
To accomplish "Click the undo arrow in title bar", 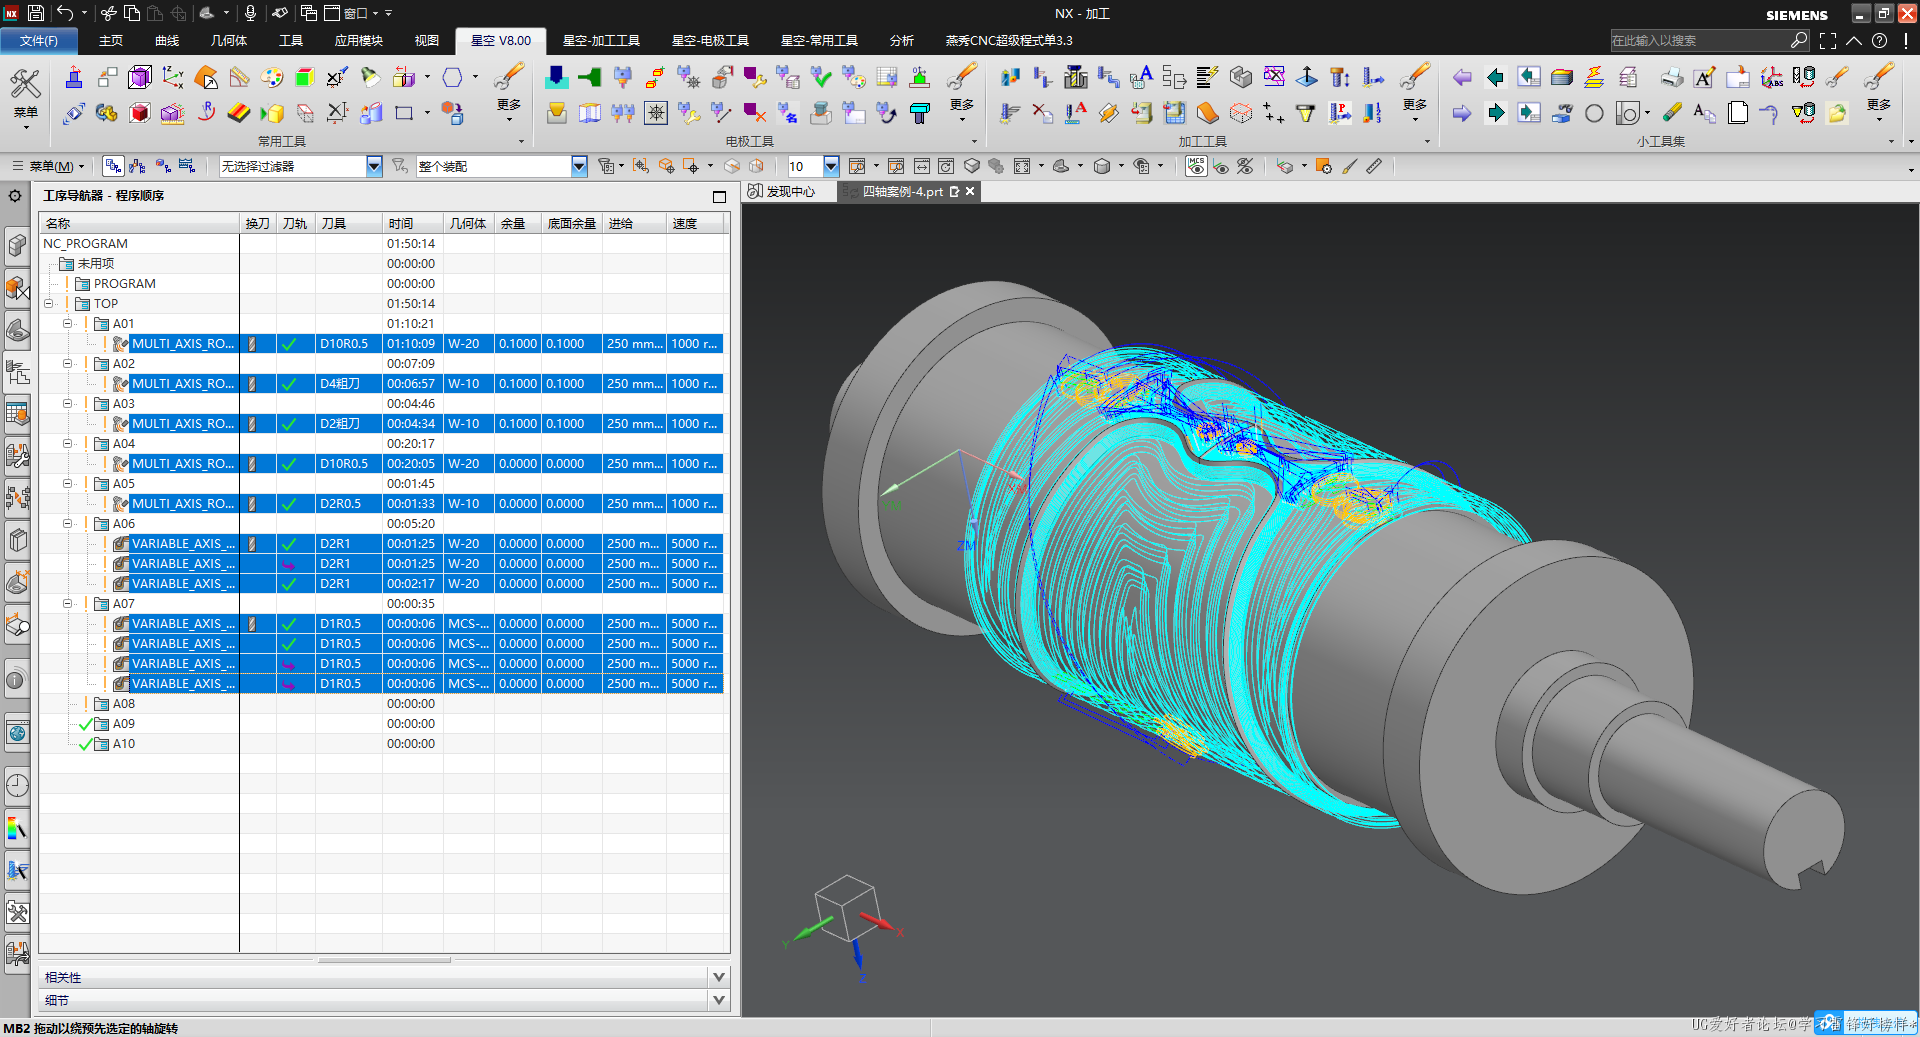I will click(65, 13).
